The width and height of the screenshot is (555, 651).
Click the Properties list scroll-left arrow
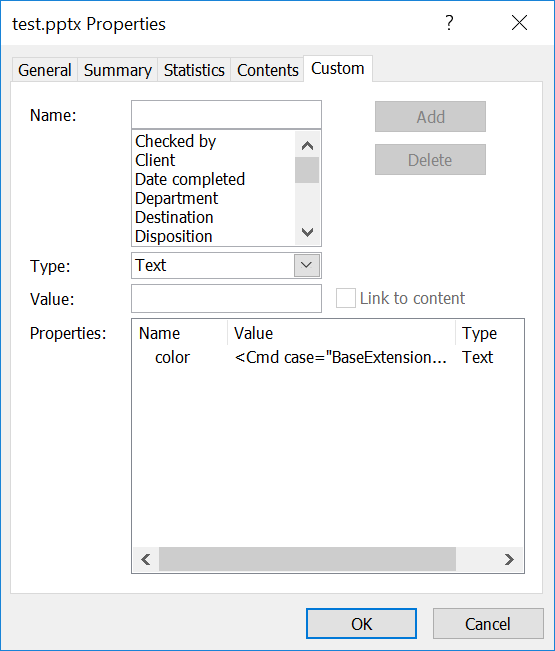(146, 559)
